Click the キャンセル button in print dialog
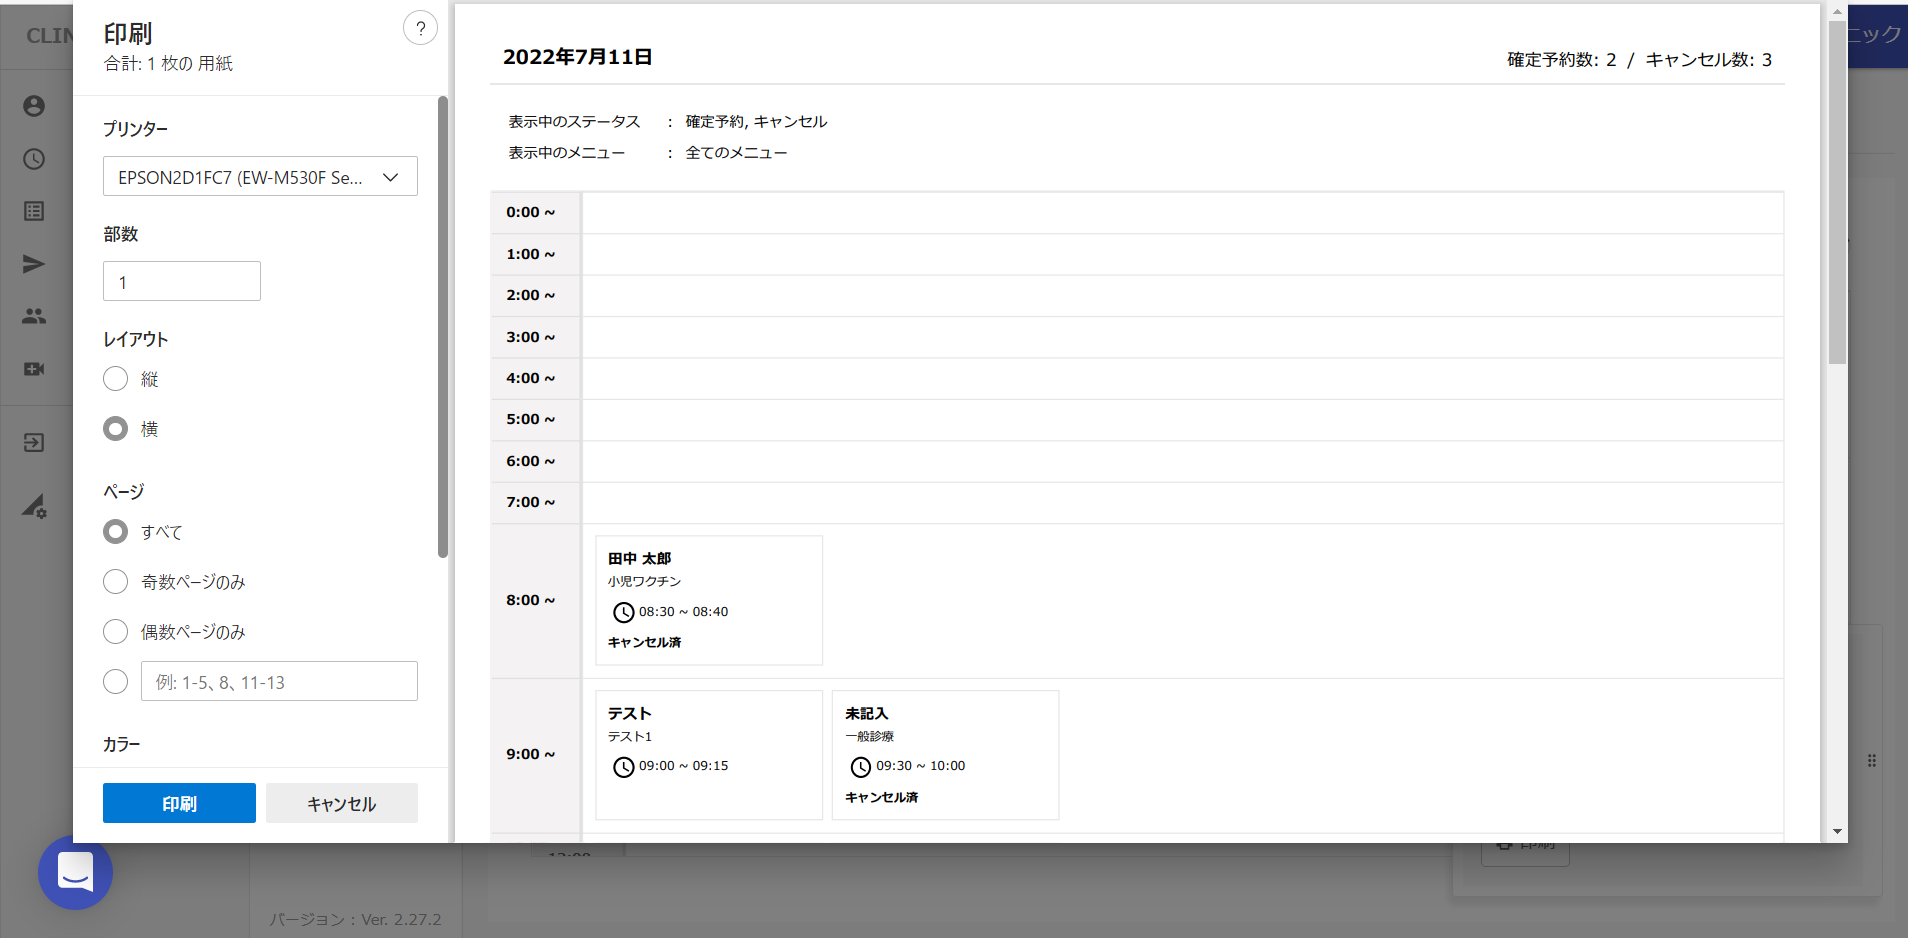This screenshot has width=1908, height=938. coord(342,803)
